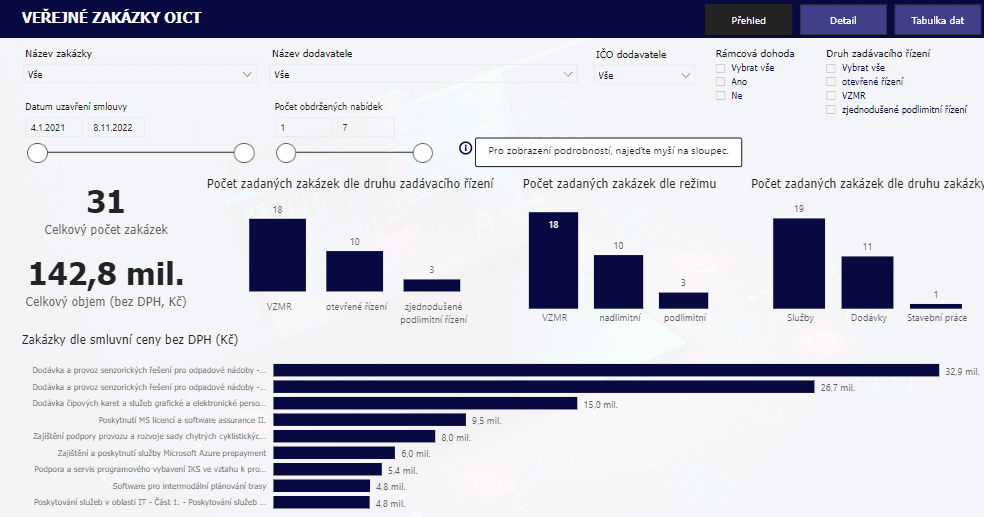984x517 pixels.
Task: Click the start date field 4.1.2021
Action: coord(54,127)
